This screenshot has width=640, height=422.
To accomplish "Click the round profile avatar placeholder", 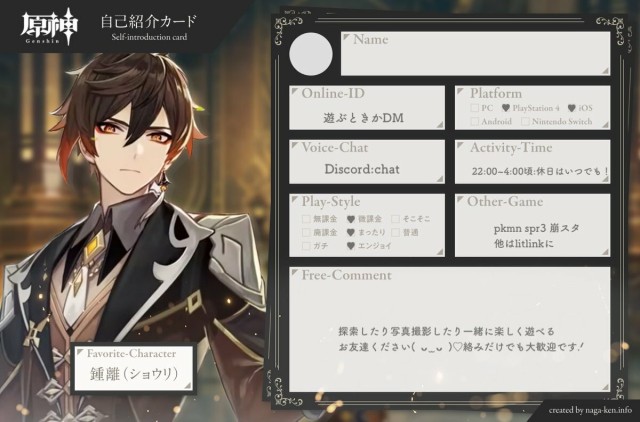I will pos(311,54).
